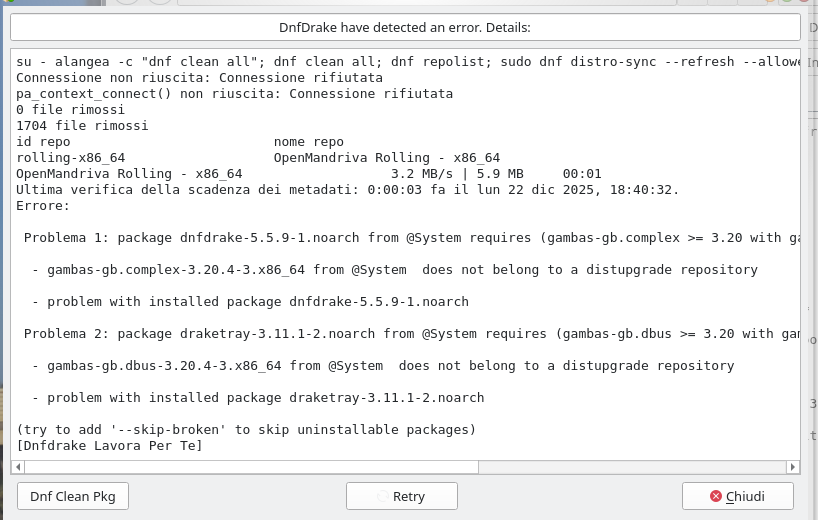Click the '--skip-broken' suggestion line
The height and width of the screenshot is (520, 818).
pos(246,430)
